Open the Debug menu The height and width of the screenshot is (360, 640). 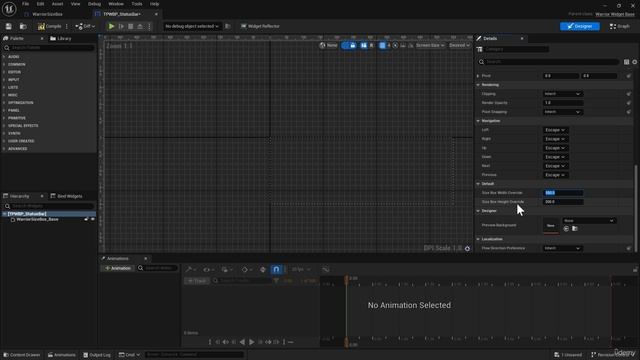click(x=94, y=4)
